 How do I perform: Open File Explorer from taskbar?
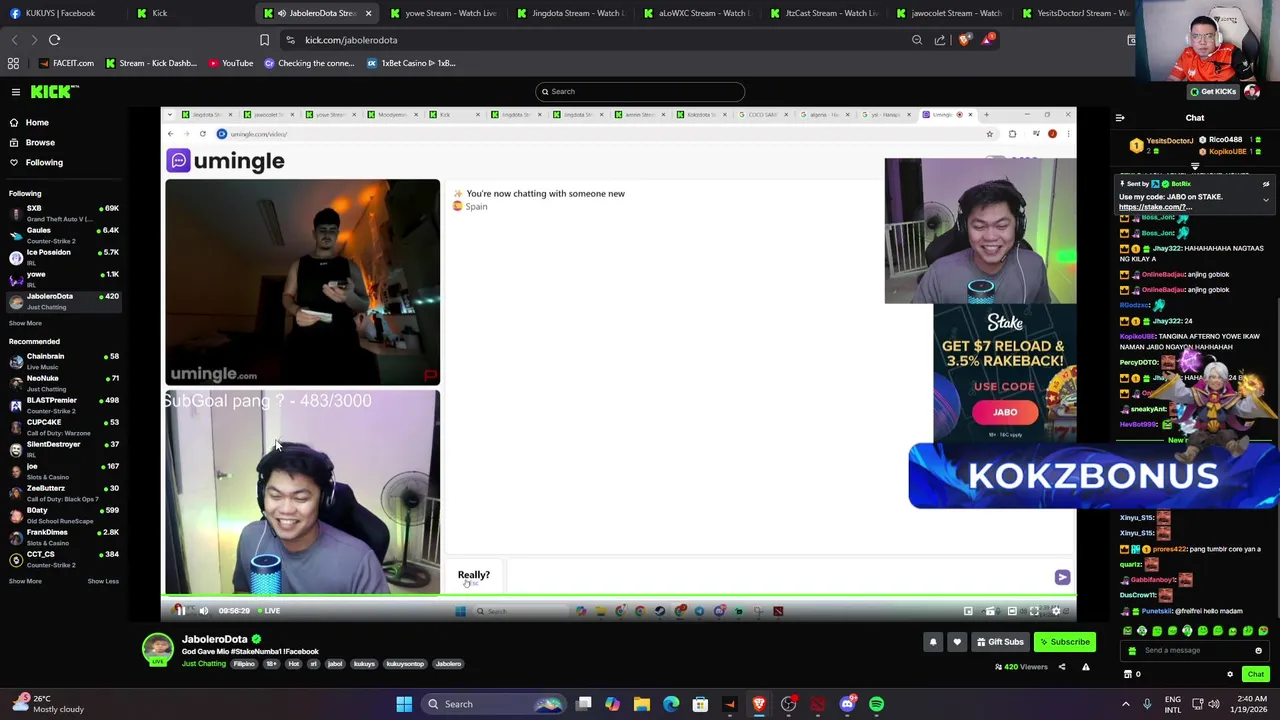[641, 704]
